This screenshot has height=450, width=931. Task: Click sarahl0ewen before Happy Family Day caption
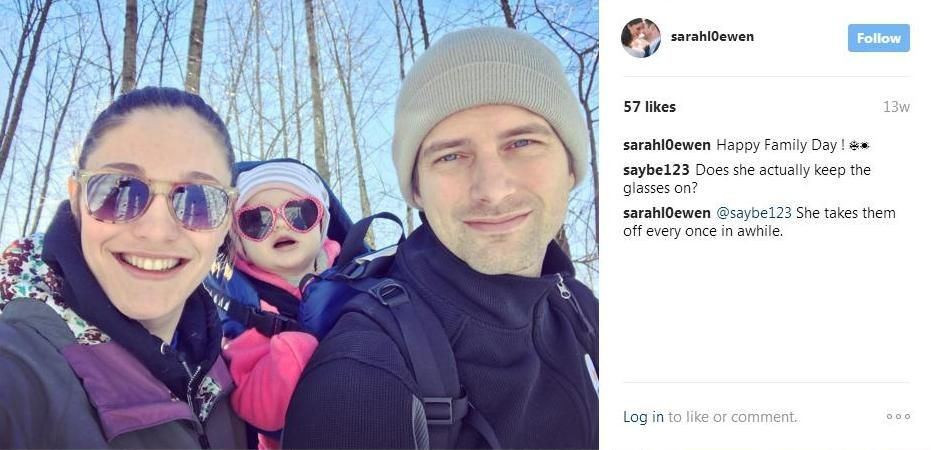(667, 145)
